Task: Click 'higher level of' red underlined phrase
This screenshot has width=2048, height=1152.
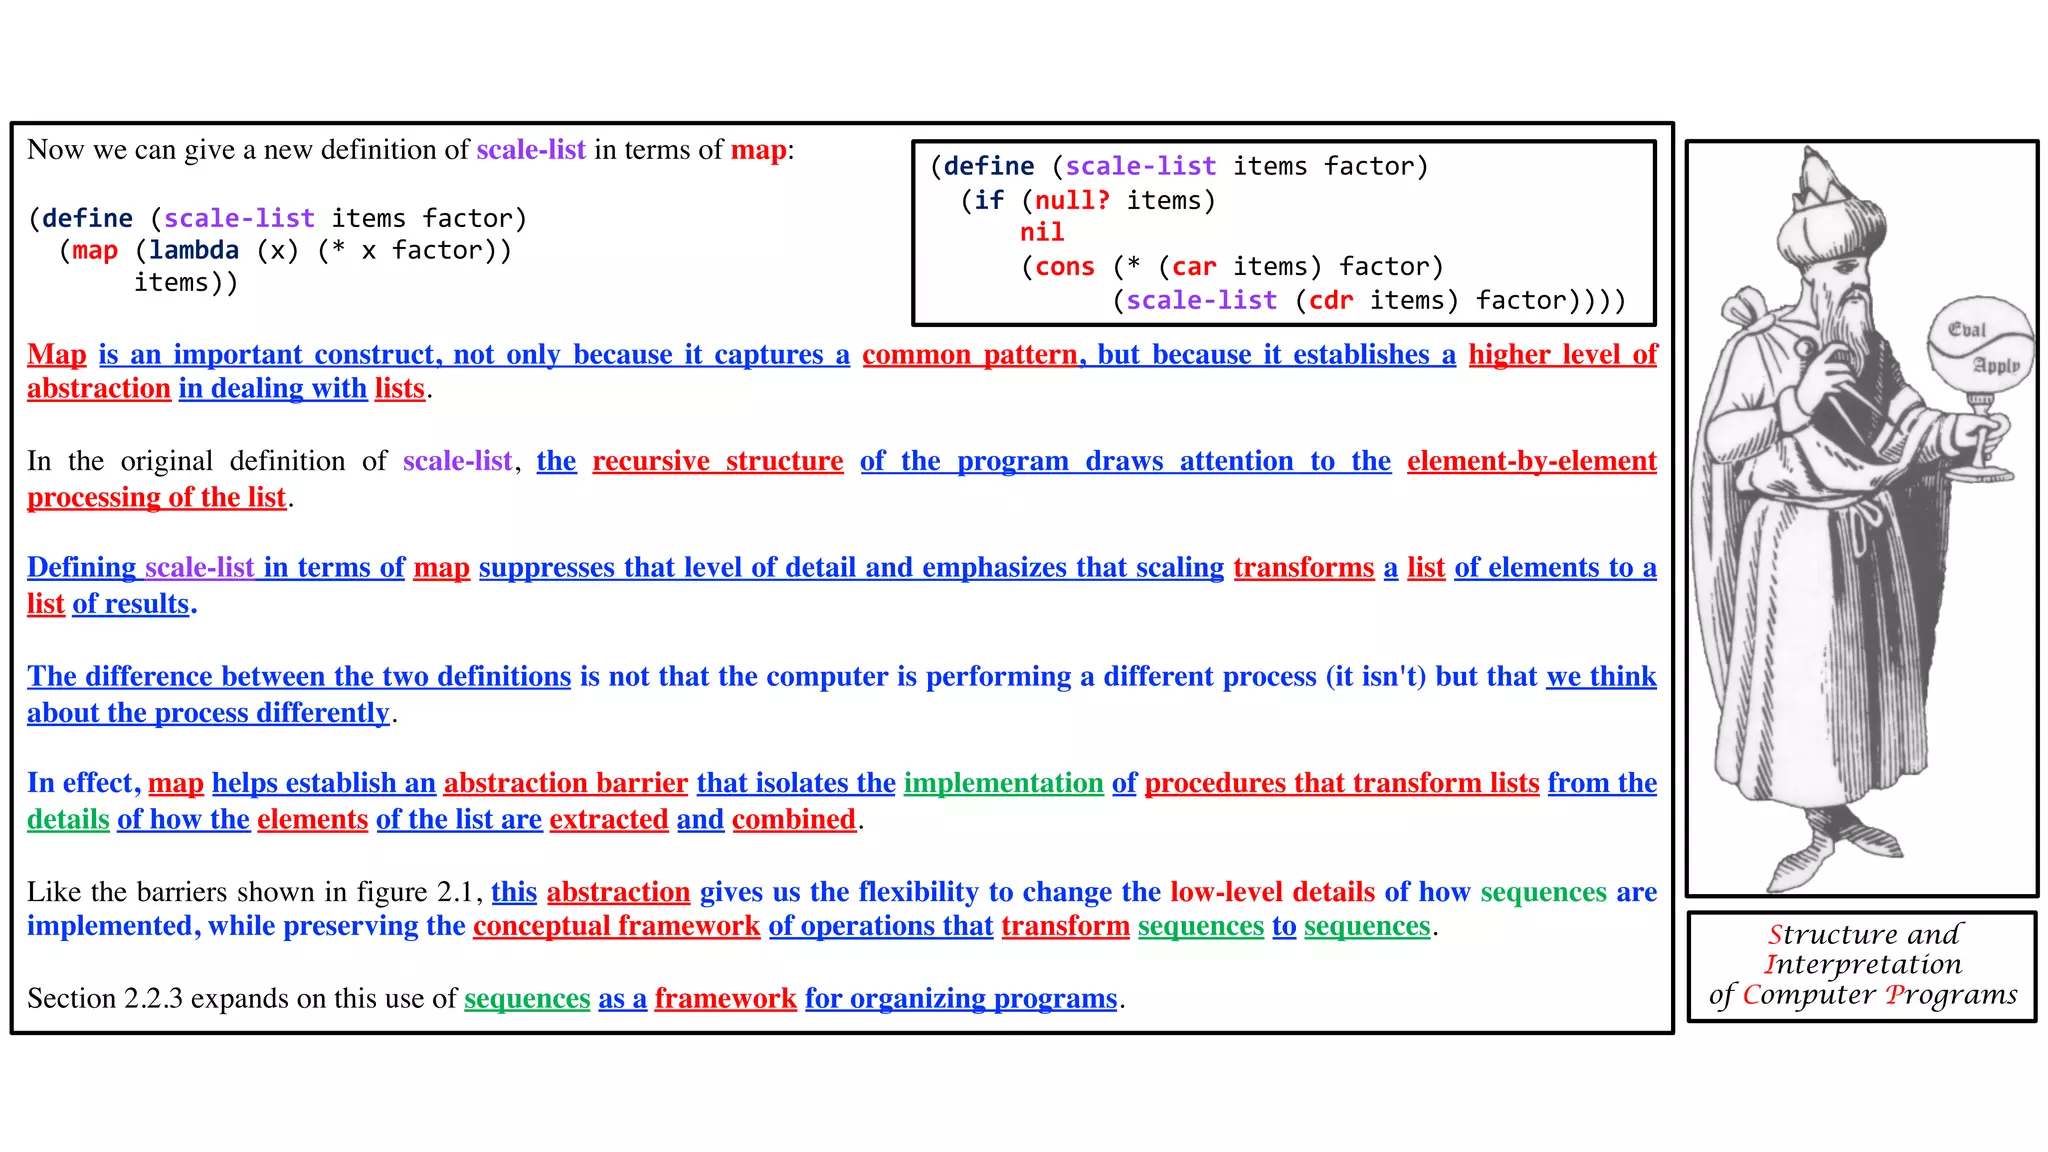Action: [1562, 355]
